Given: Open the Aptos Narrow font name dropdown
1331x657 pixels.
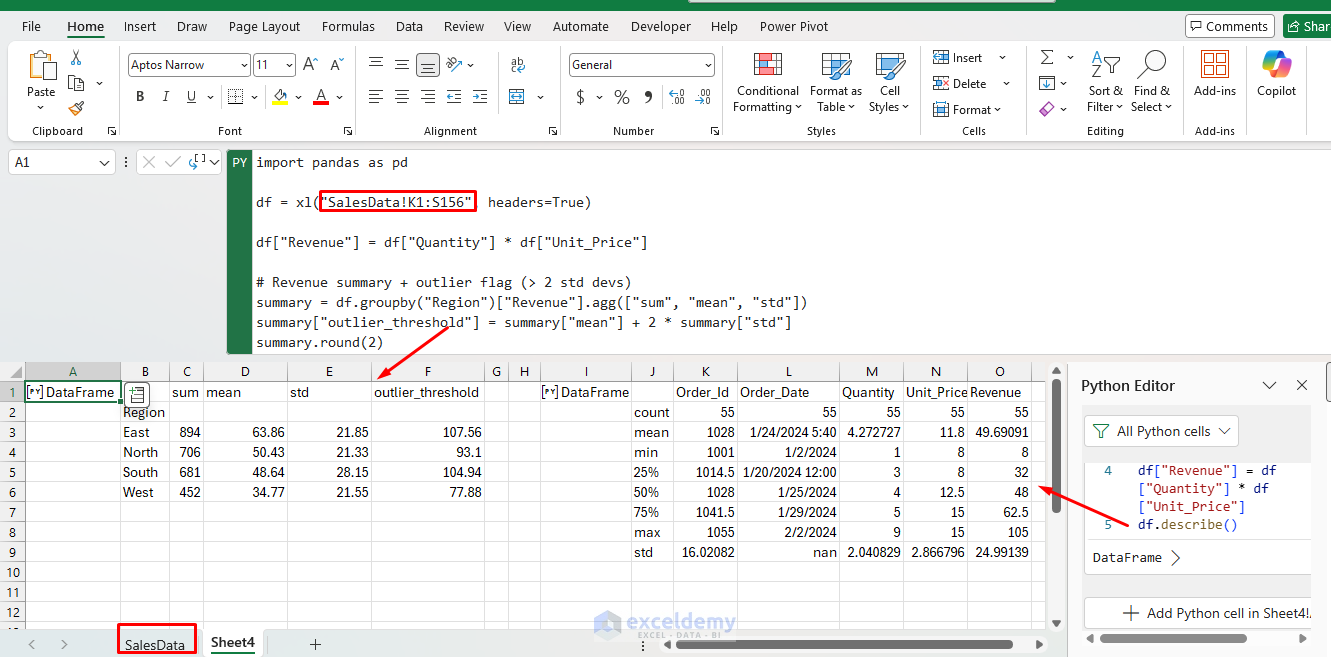Looking at the screenshot, I should click(x=244, y=65).
